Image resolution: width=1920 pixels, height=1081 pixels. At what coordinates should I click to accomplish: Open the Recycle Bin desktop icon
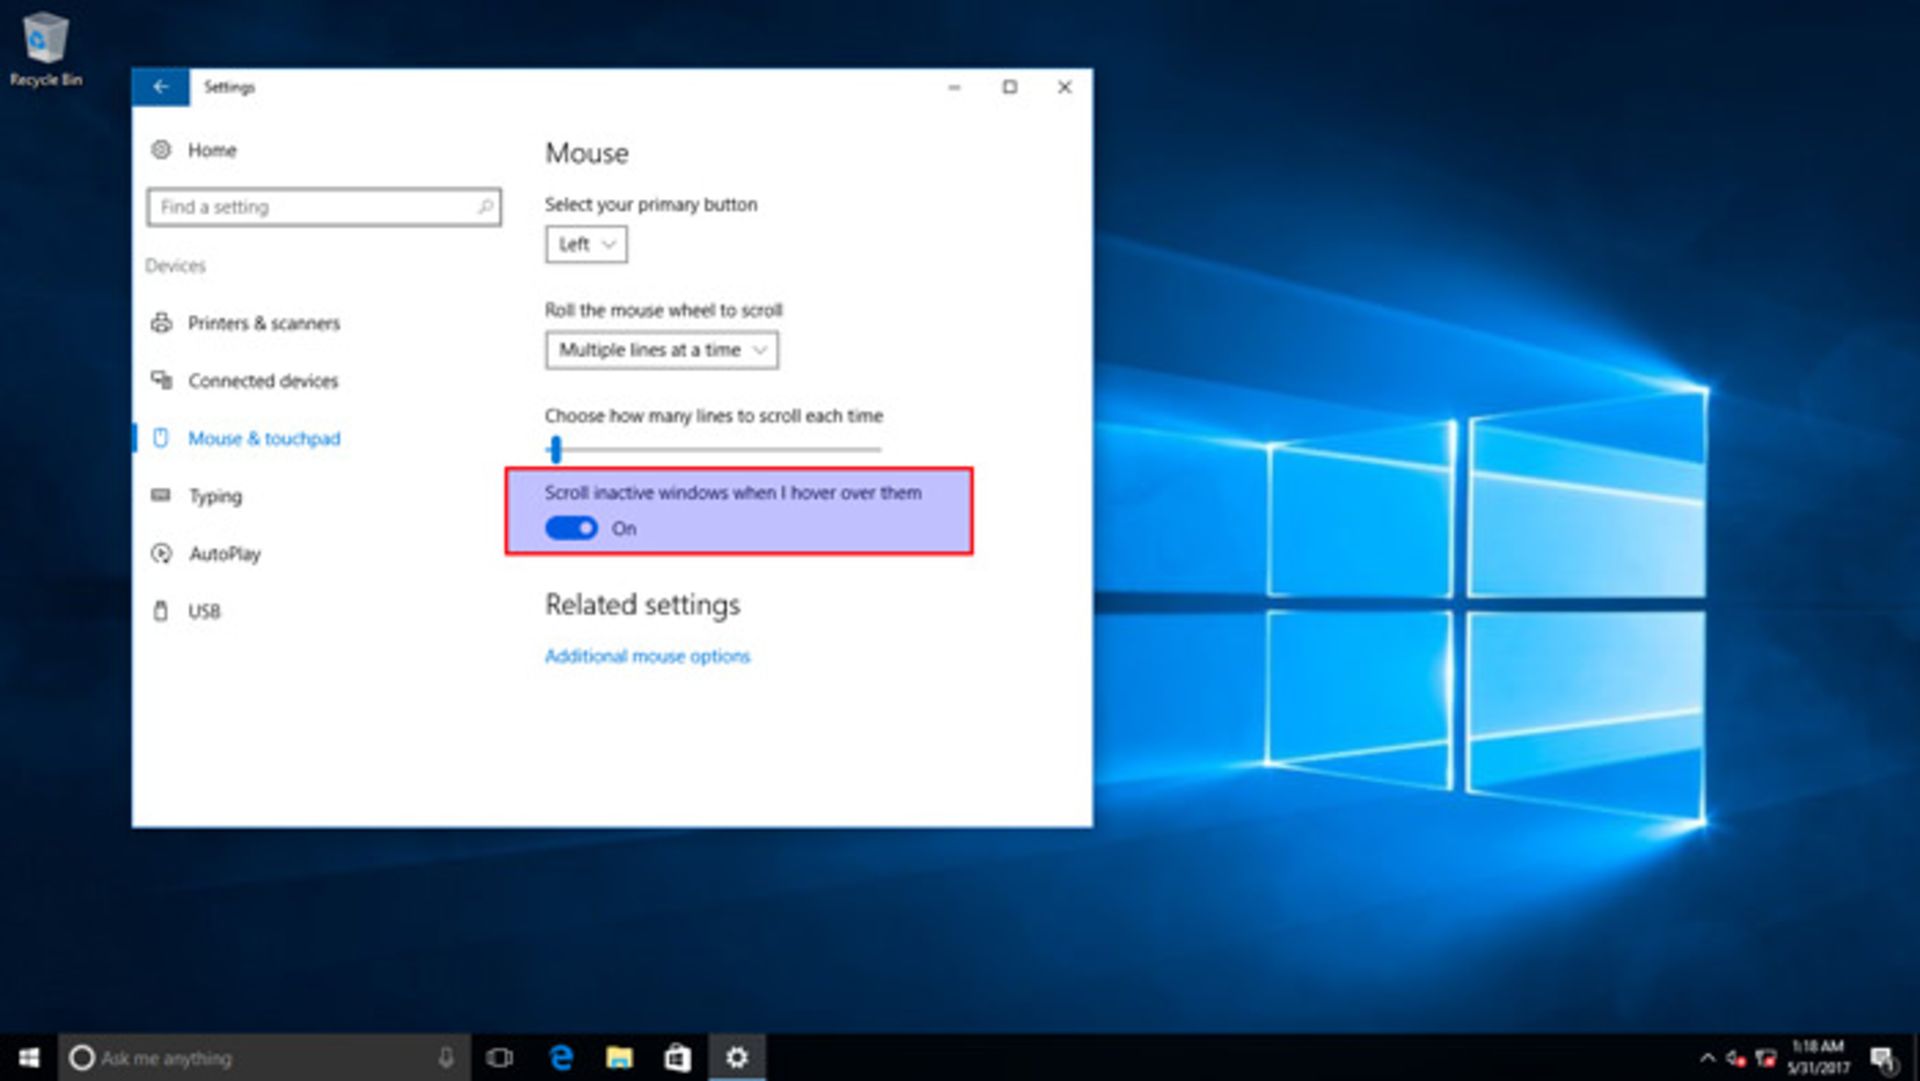click(x=45, y=49)
